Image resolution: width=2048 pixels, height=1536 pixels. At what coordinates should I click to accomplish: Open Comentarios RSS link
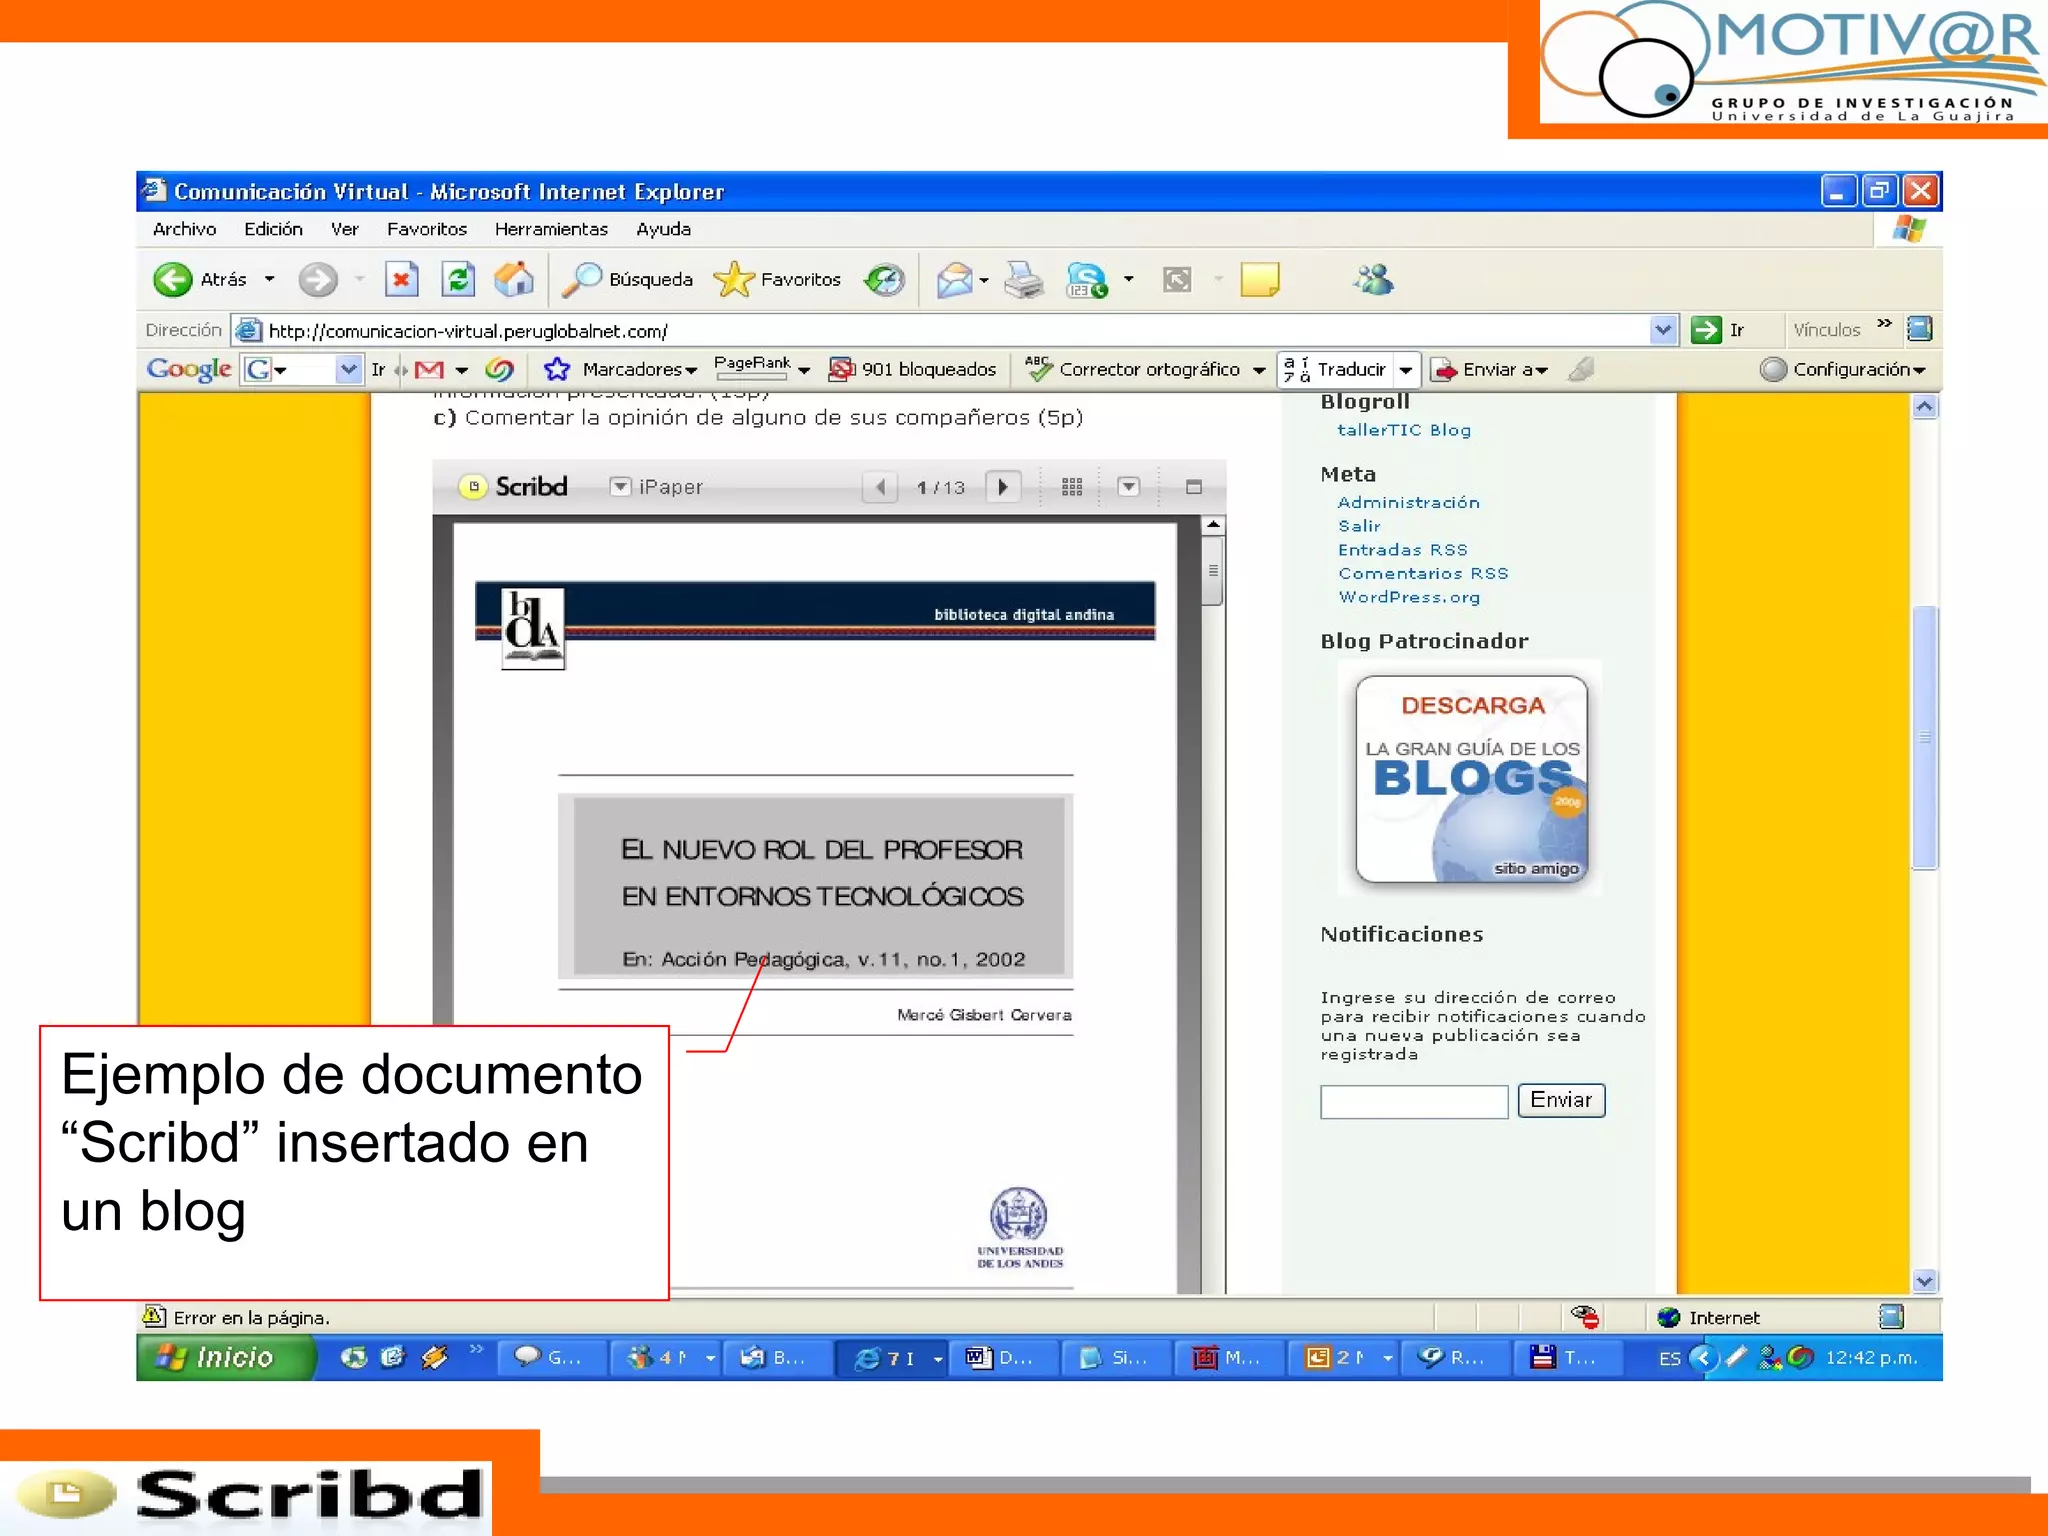click(1423, 573)
